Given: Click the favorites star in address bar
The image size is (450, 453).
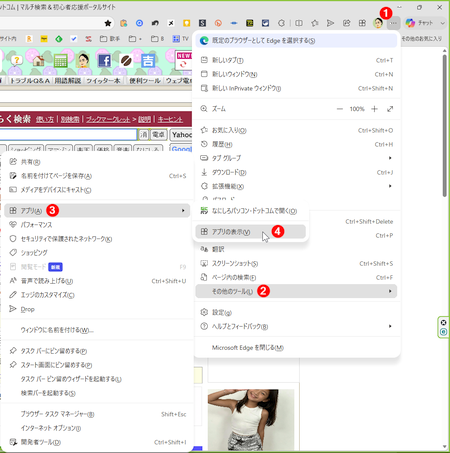Looking at the screenshot, I should [x=108, y=23].
